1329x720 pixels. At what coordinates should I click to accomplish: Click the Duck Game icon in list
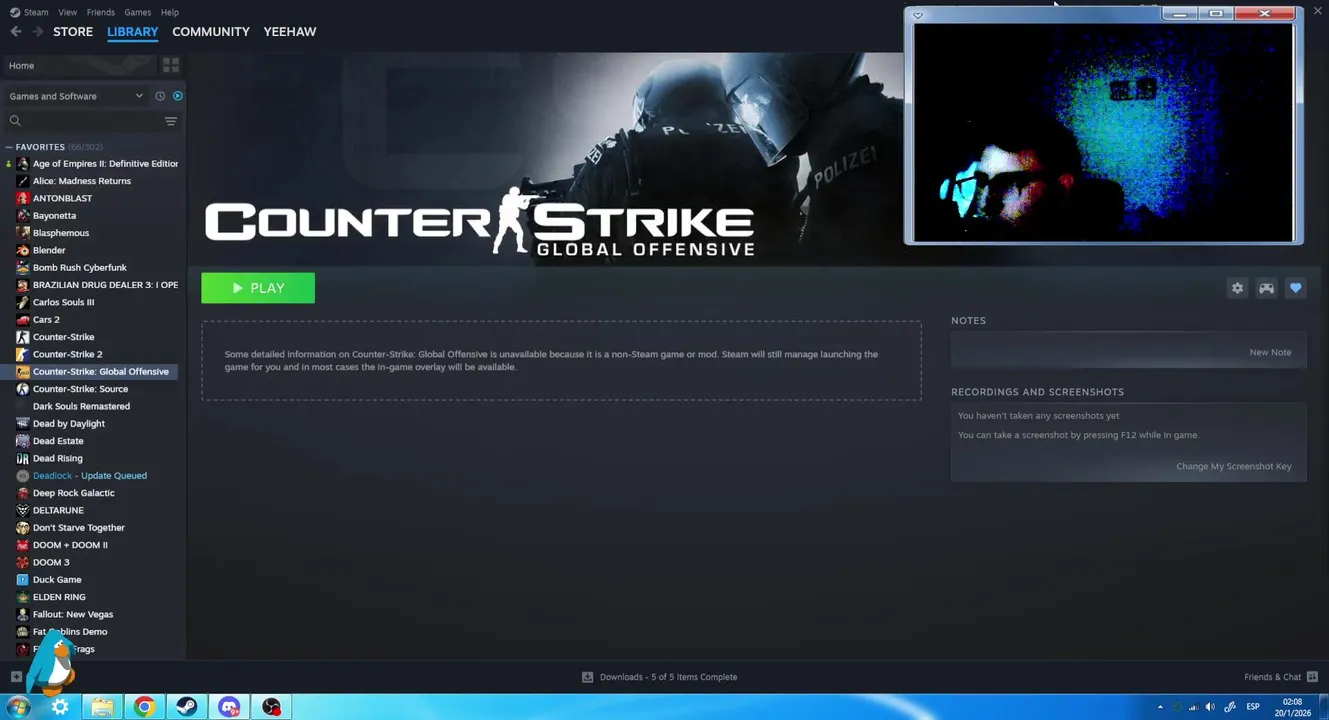point(23,580)
